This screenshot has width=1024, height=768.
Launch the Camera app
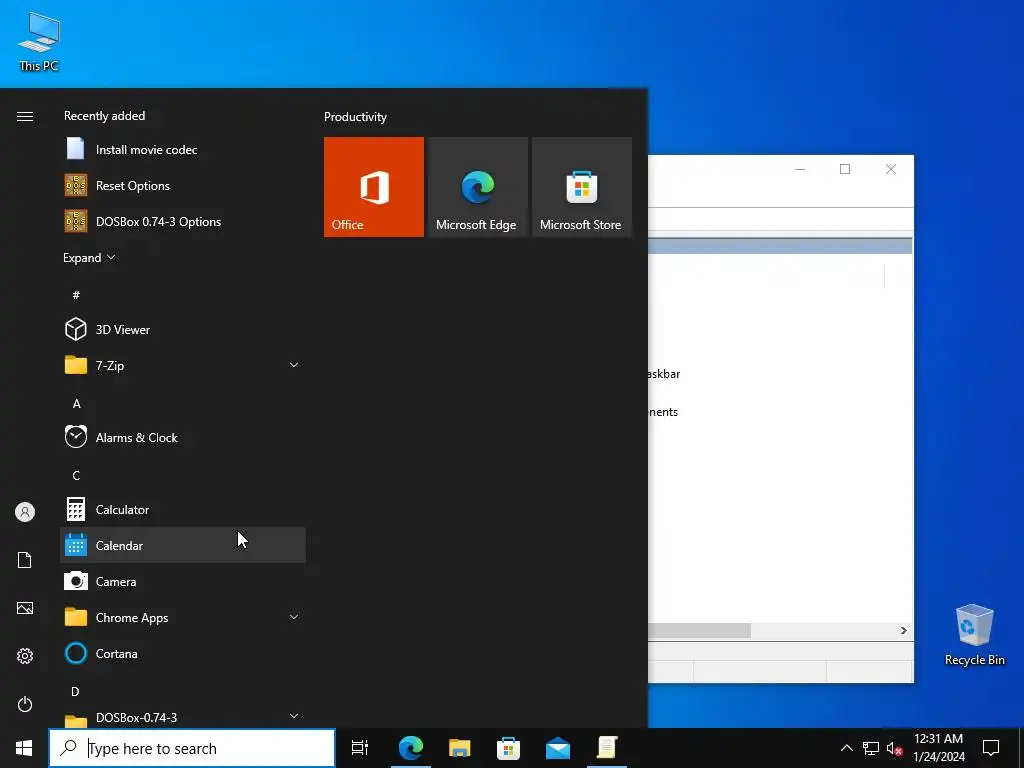click(183, 581)
